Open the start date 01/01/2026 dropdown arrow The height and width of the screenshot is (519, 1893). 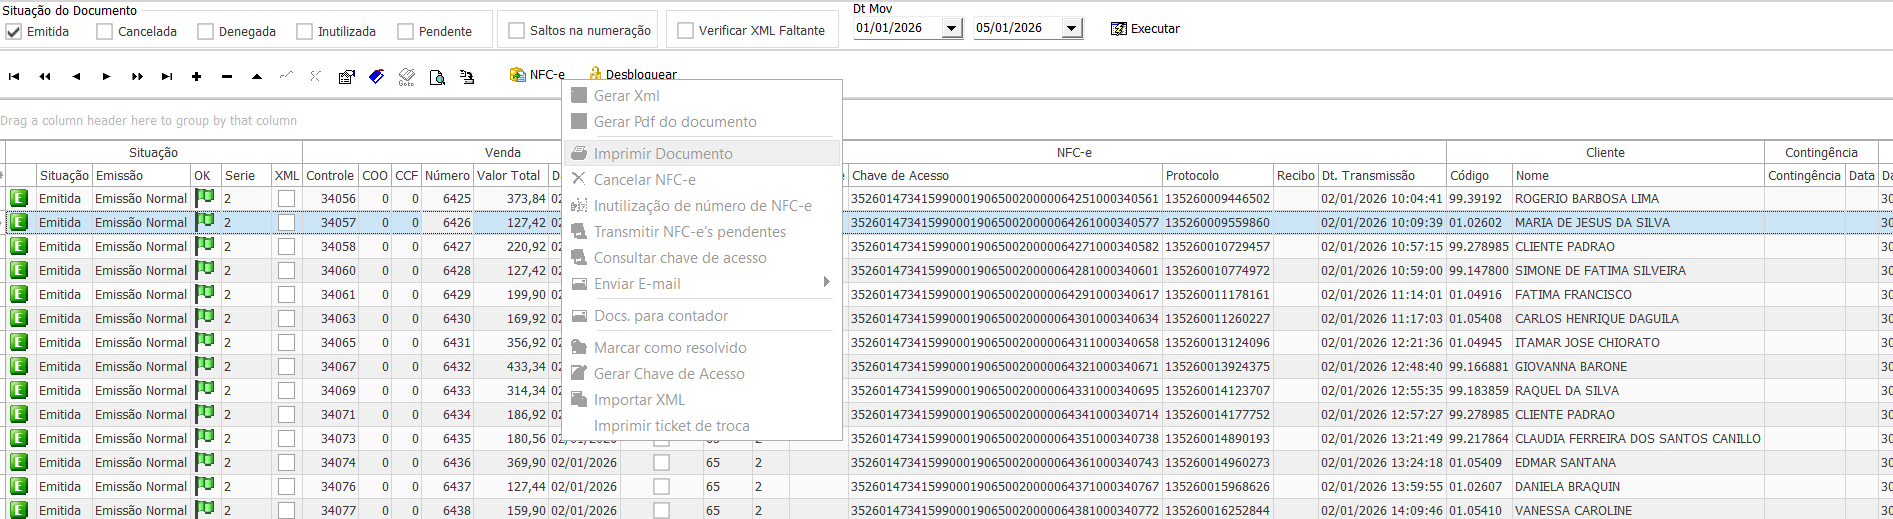click(952, 28)
